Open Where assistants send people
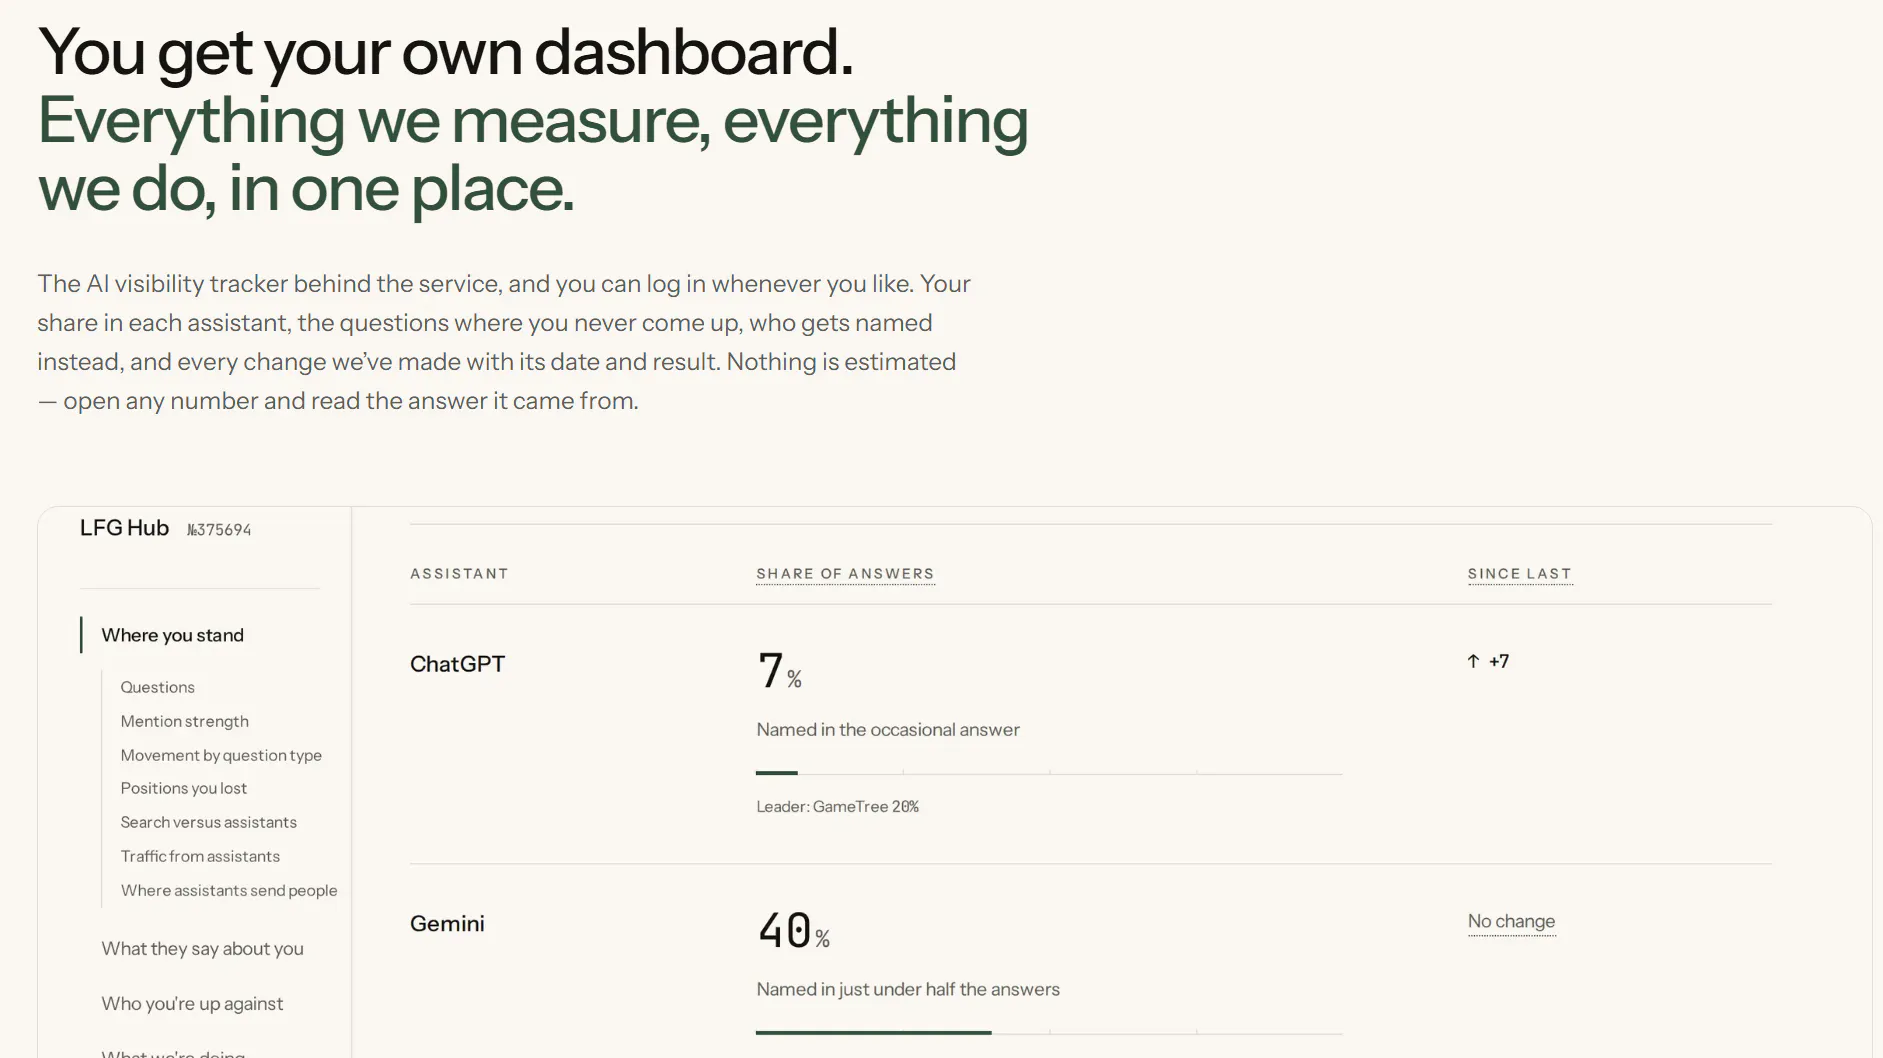 click(x=229, y=890)
